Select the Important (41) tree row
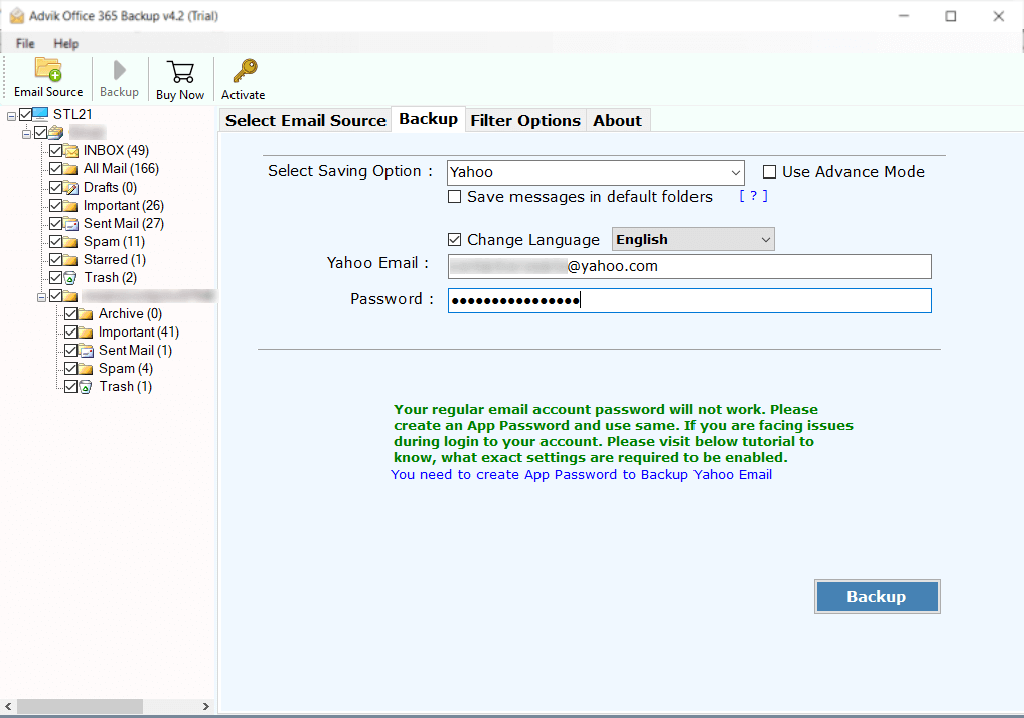1024x718 pixels. click(x=138, y=332)
